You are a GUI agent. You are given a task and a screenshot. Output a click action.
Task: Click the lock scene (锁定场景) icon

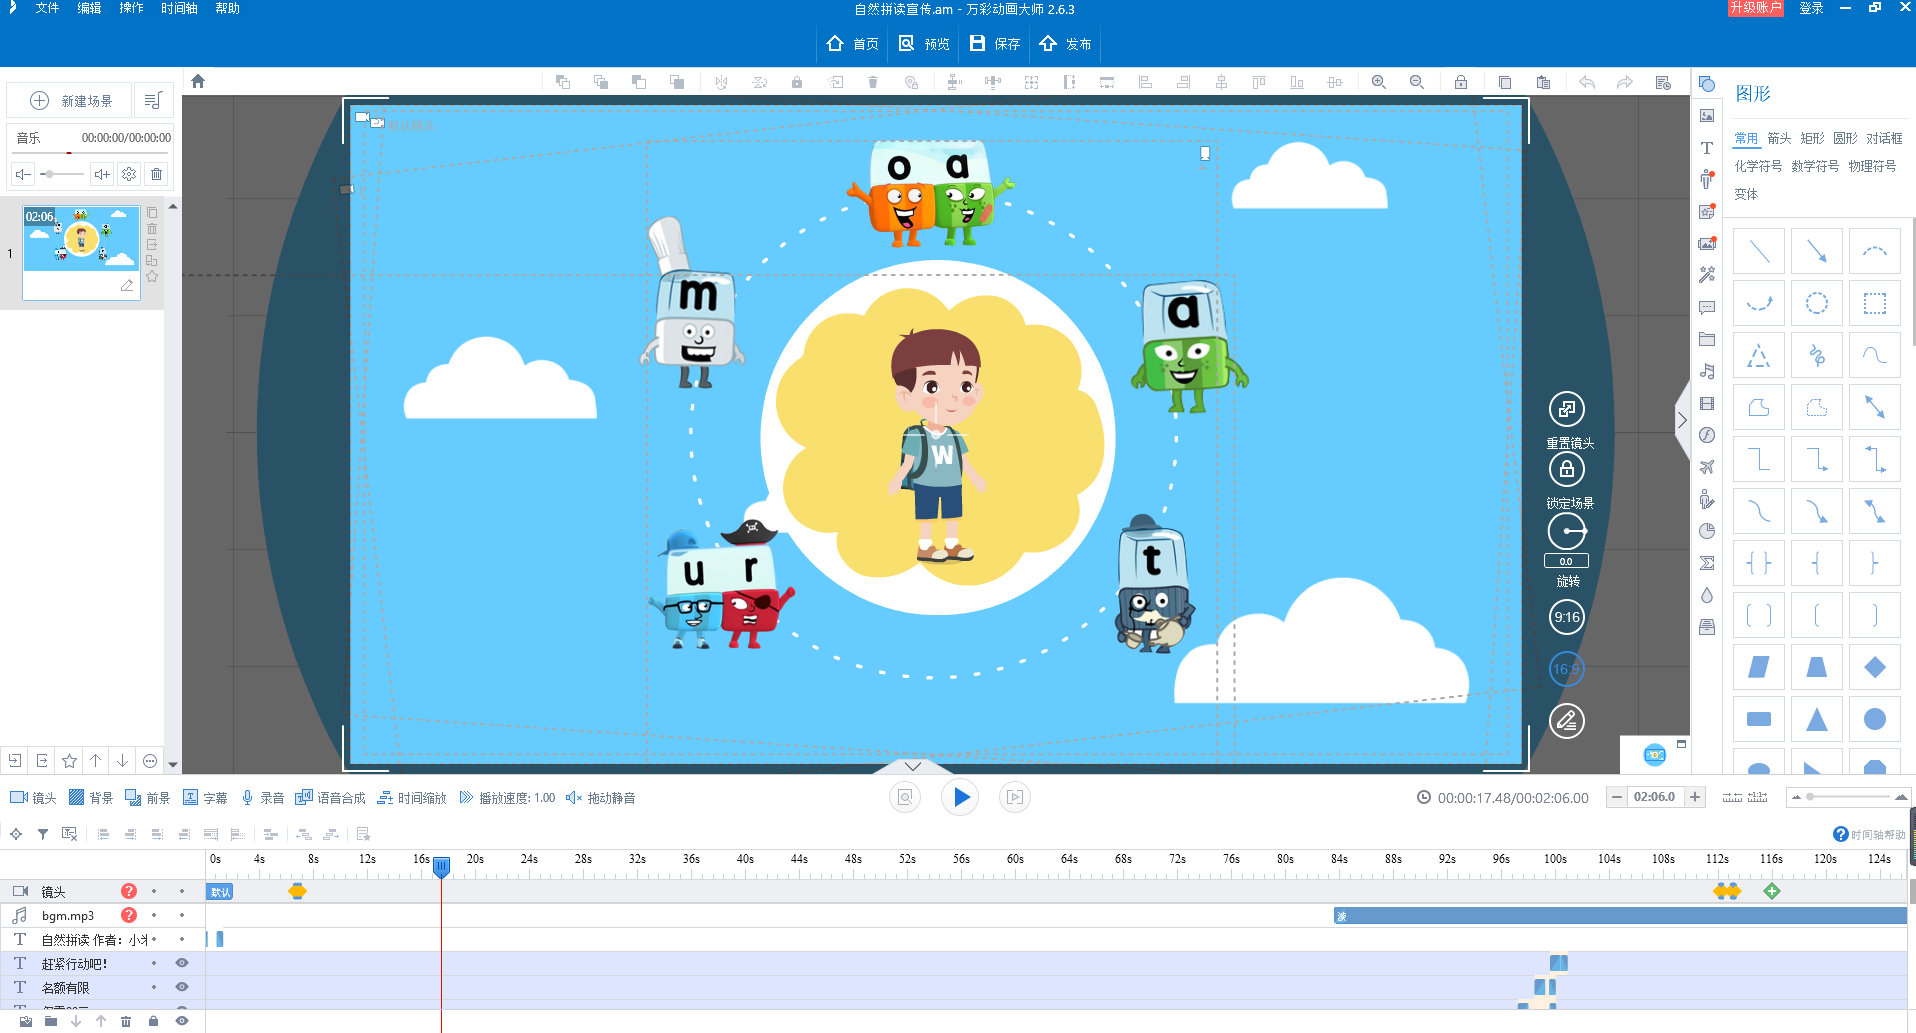coord(1566,469)
